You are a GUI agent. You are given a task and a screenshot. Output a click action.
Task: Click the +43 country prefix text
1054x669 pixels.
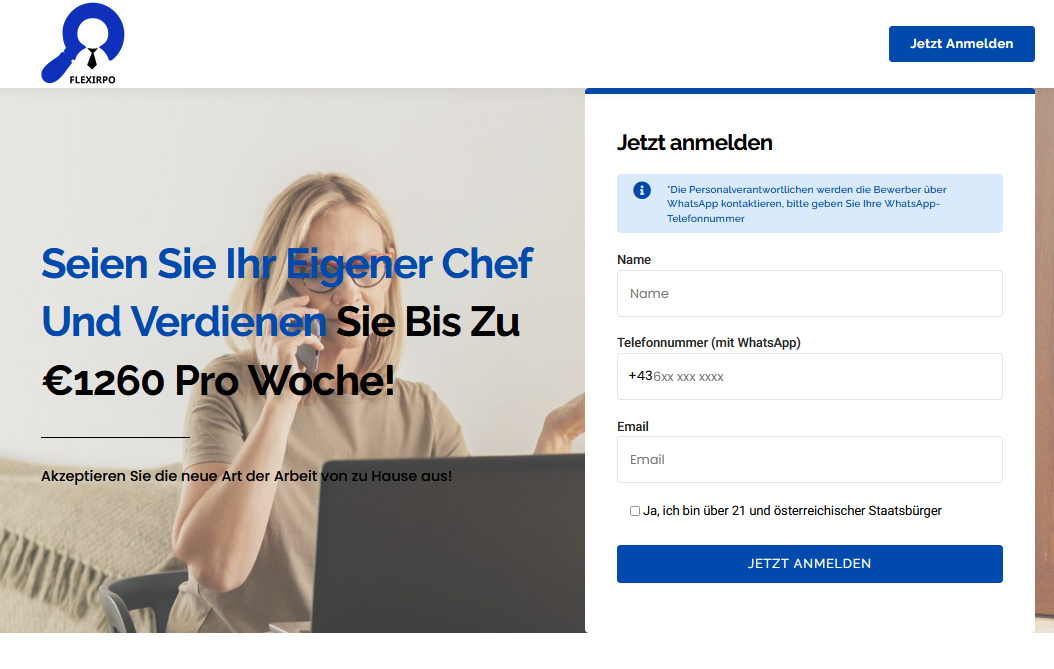(640, 376)
